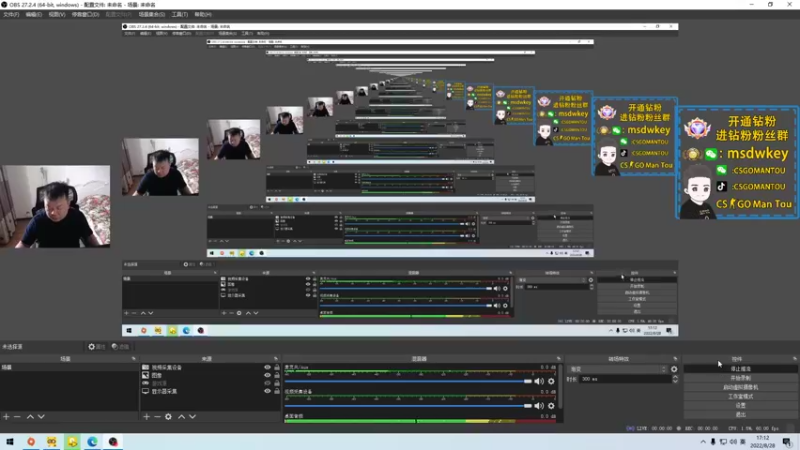800x450 pixels.
Task: Toggle Studio Mode button
Action: coord(740,396)
